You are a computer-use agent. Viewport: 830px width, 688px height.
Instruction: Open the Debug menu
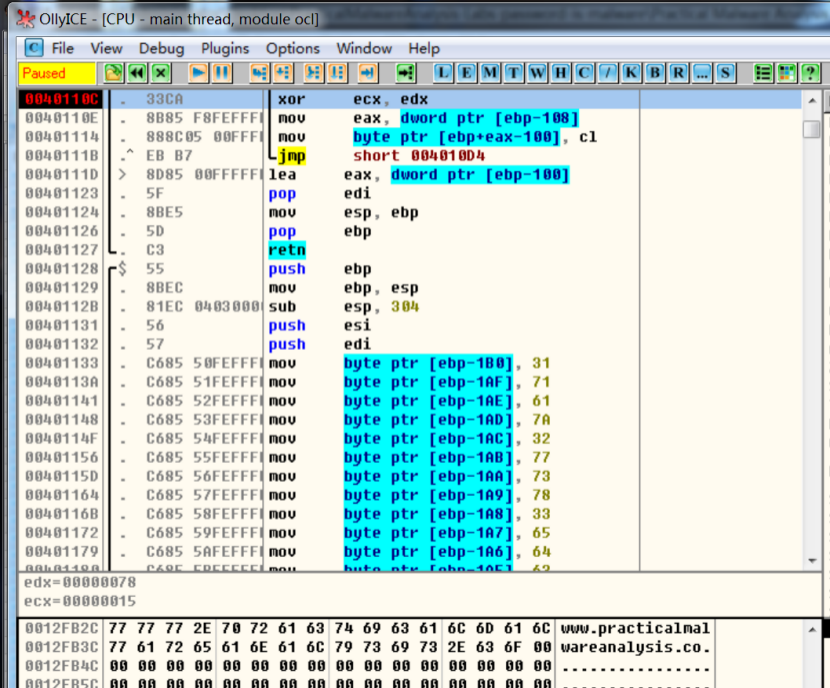(161, 48)
